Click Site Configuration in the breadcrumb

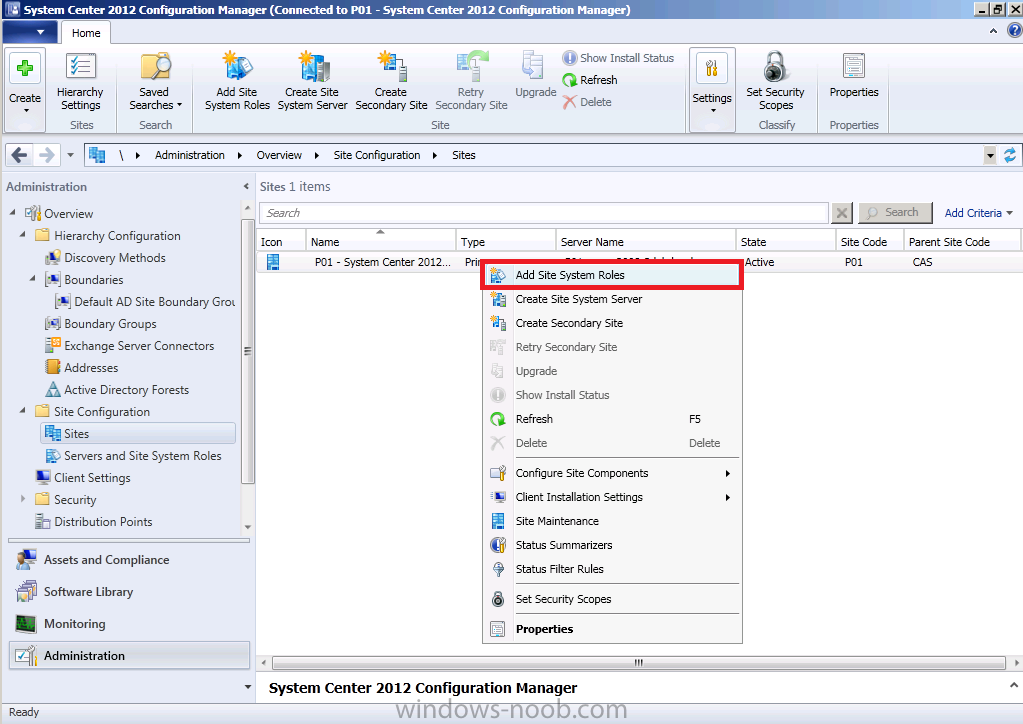[x=376, y=155]
